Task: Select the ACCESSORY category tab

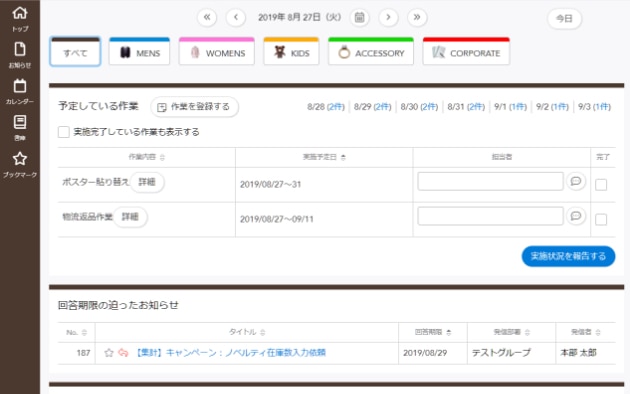Action: point(371,52)
